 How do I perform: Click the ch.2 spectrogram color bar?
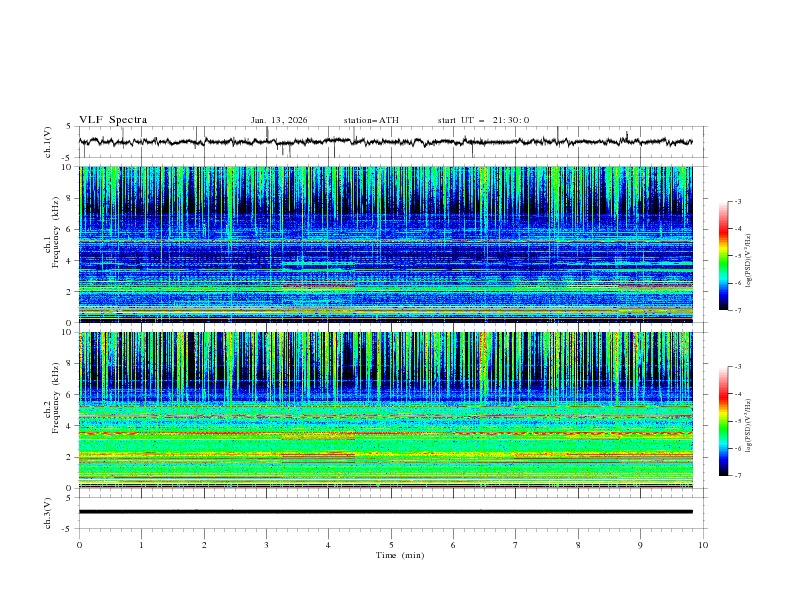723,421
